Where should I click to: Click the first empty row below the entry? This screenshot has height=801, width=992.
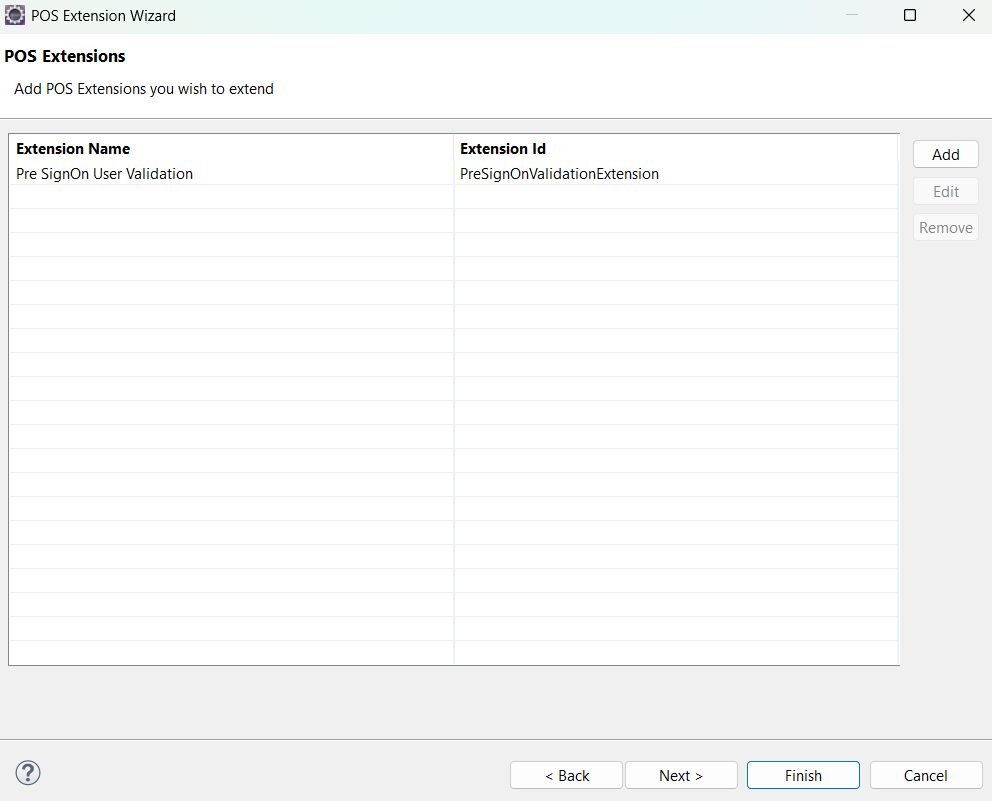coord(230,197)
